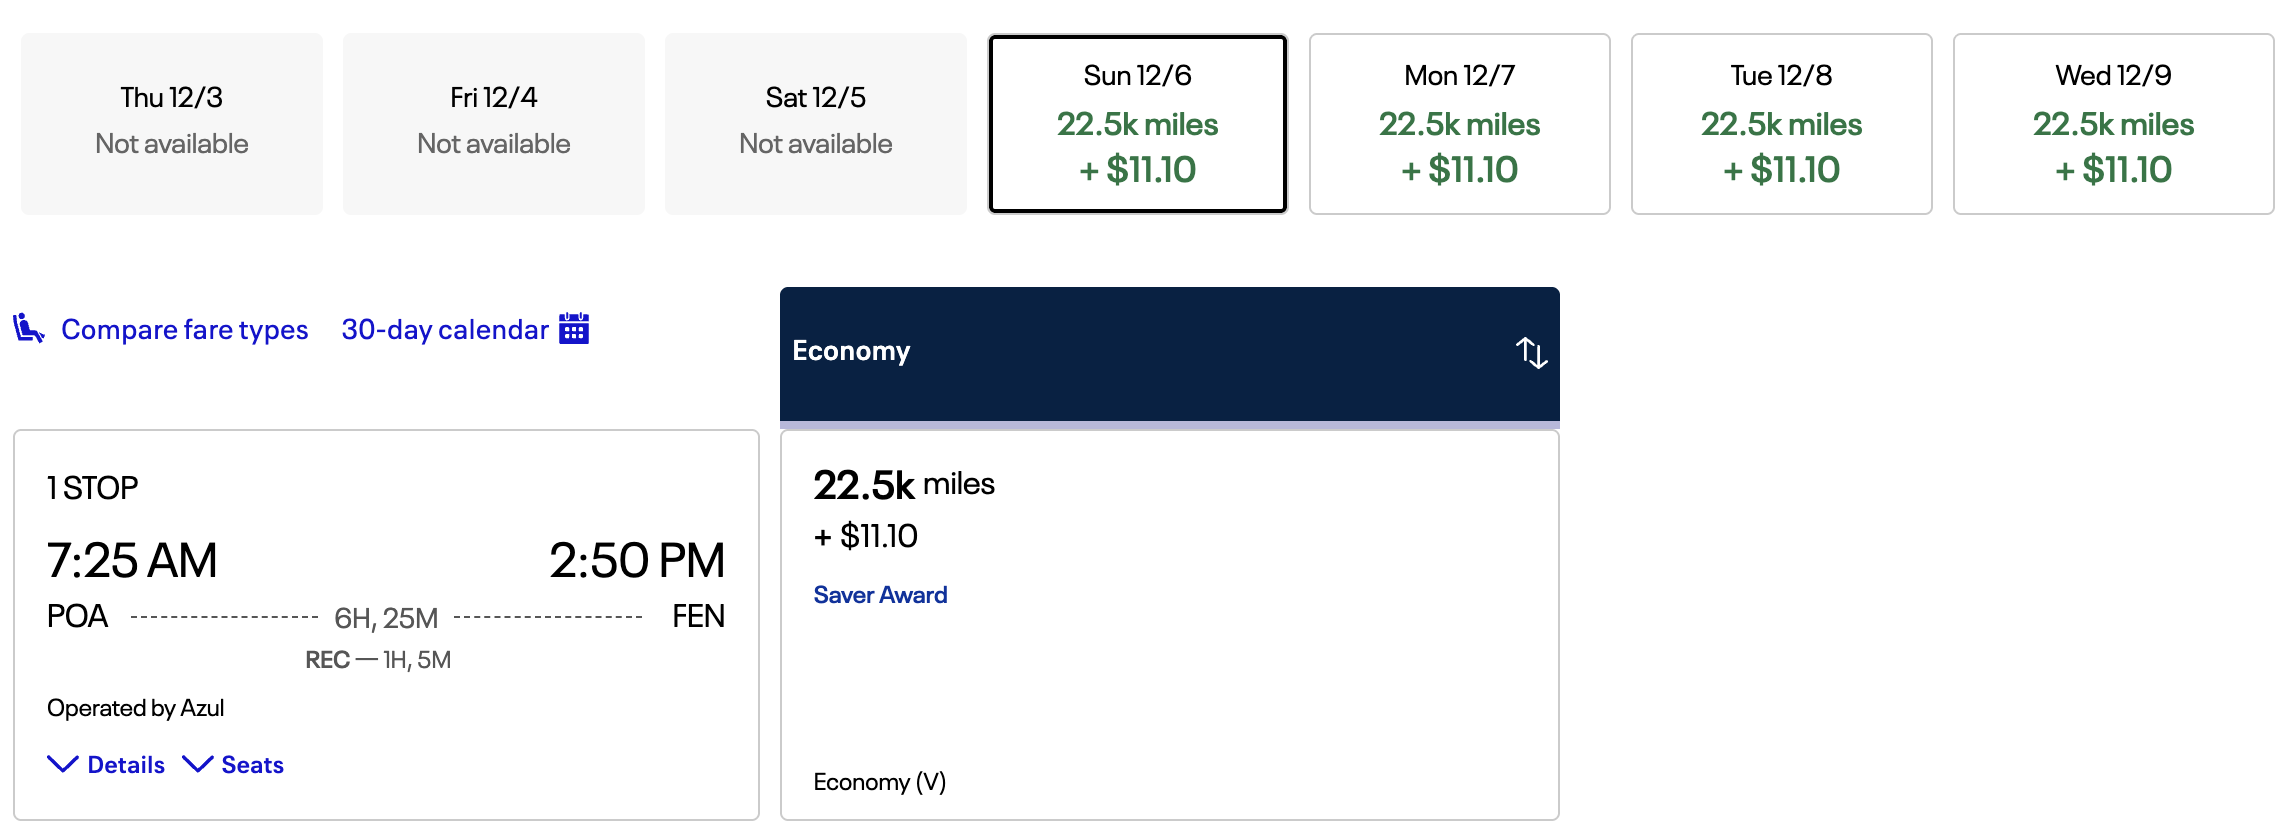Image resolution: width=2296 pixels, height=832 pixels.
Task: Choose the Tue 12/8 date tab
Action: pyautogui.click(x=1781, y=124)
